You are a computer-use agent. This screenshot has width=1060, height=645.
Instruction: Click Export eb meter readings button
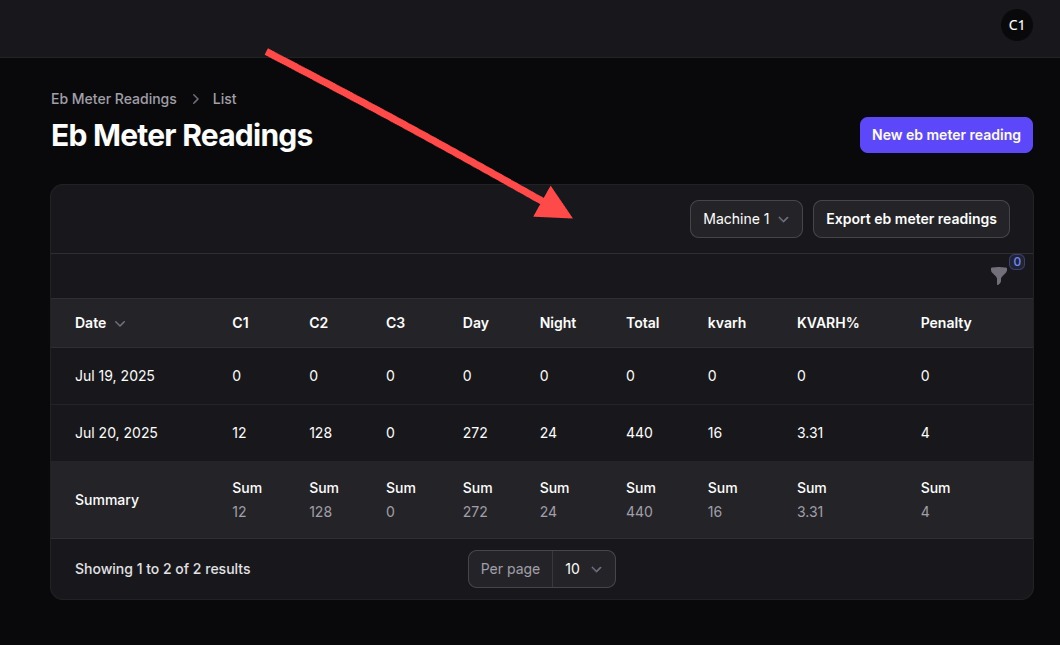(x=911, y=219)
